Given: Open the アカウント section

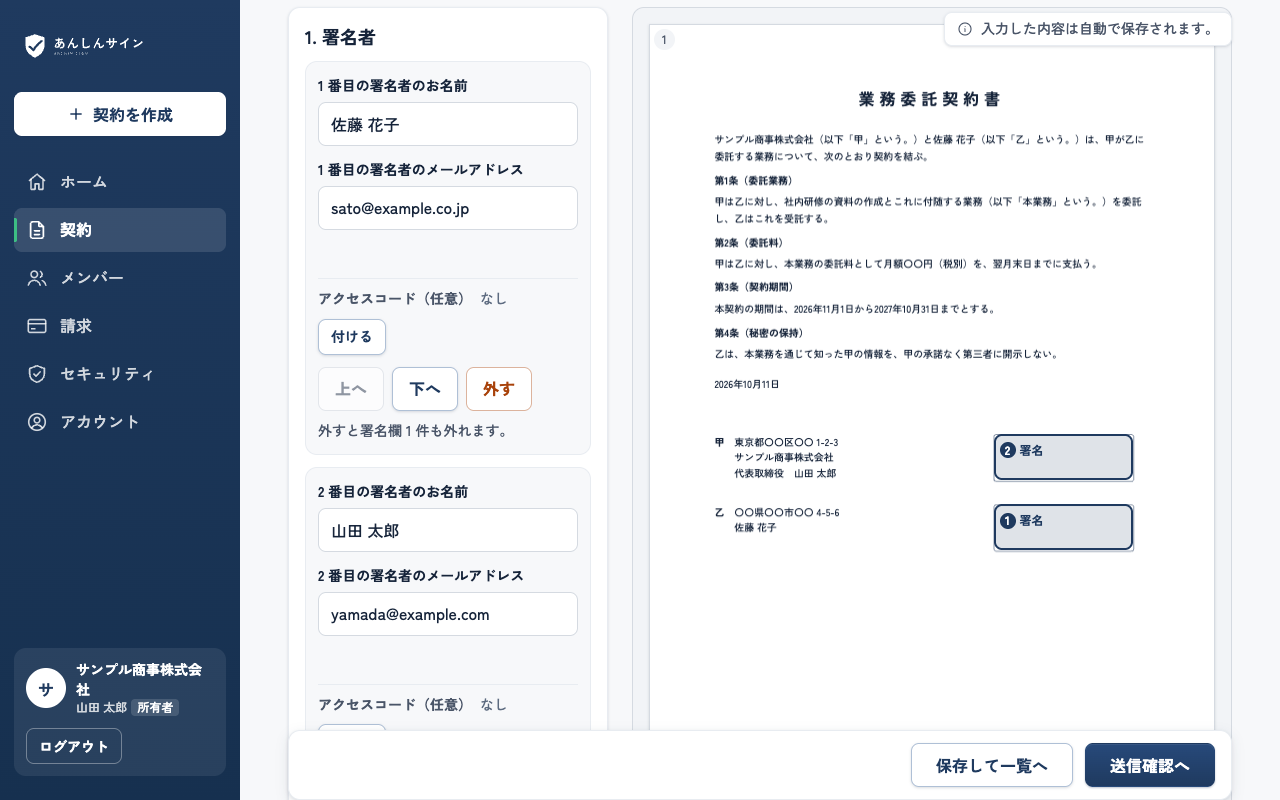Looking at the screenshot, I should [120, 422].
